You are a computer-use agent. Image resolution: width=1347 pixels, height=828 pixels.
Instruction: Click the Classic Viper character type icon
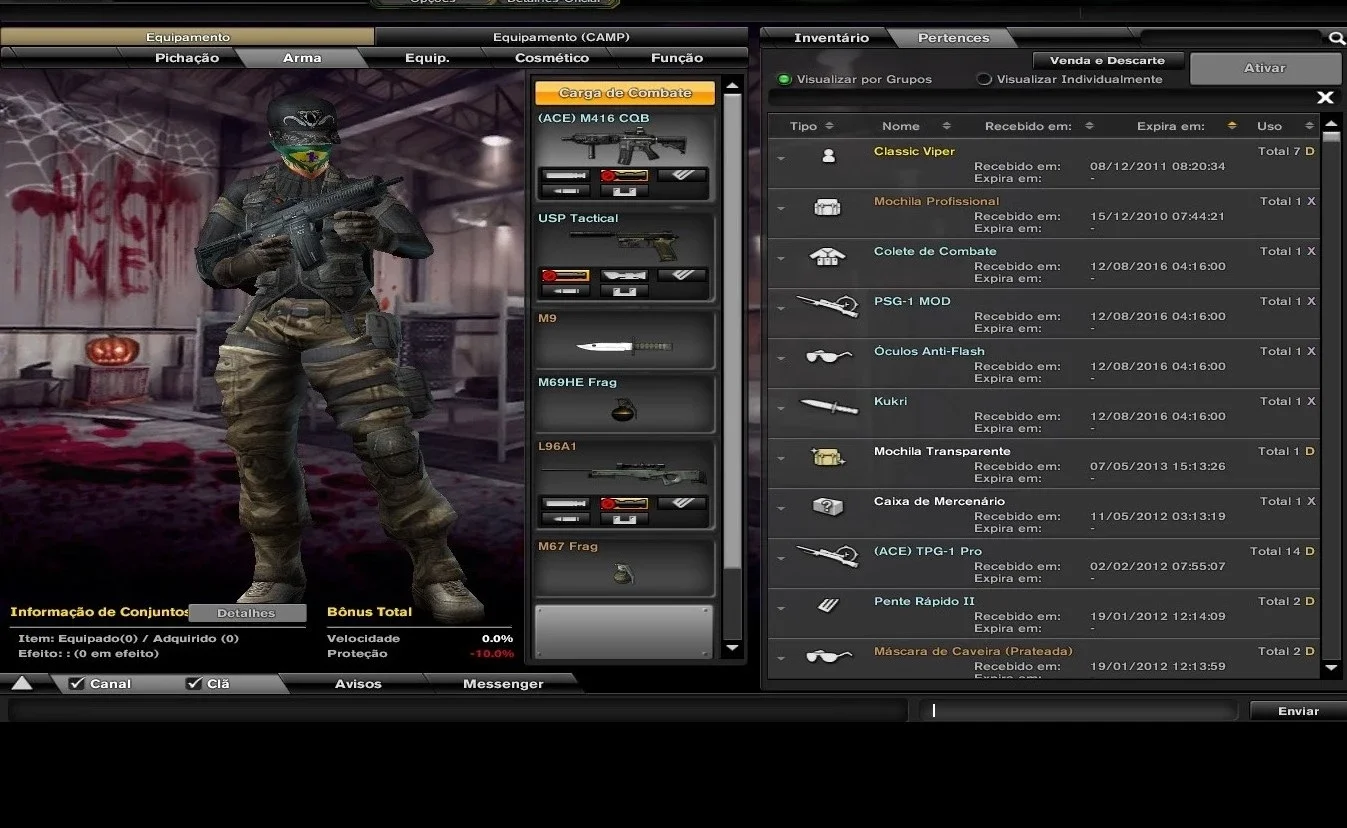(x=828, y=155)
